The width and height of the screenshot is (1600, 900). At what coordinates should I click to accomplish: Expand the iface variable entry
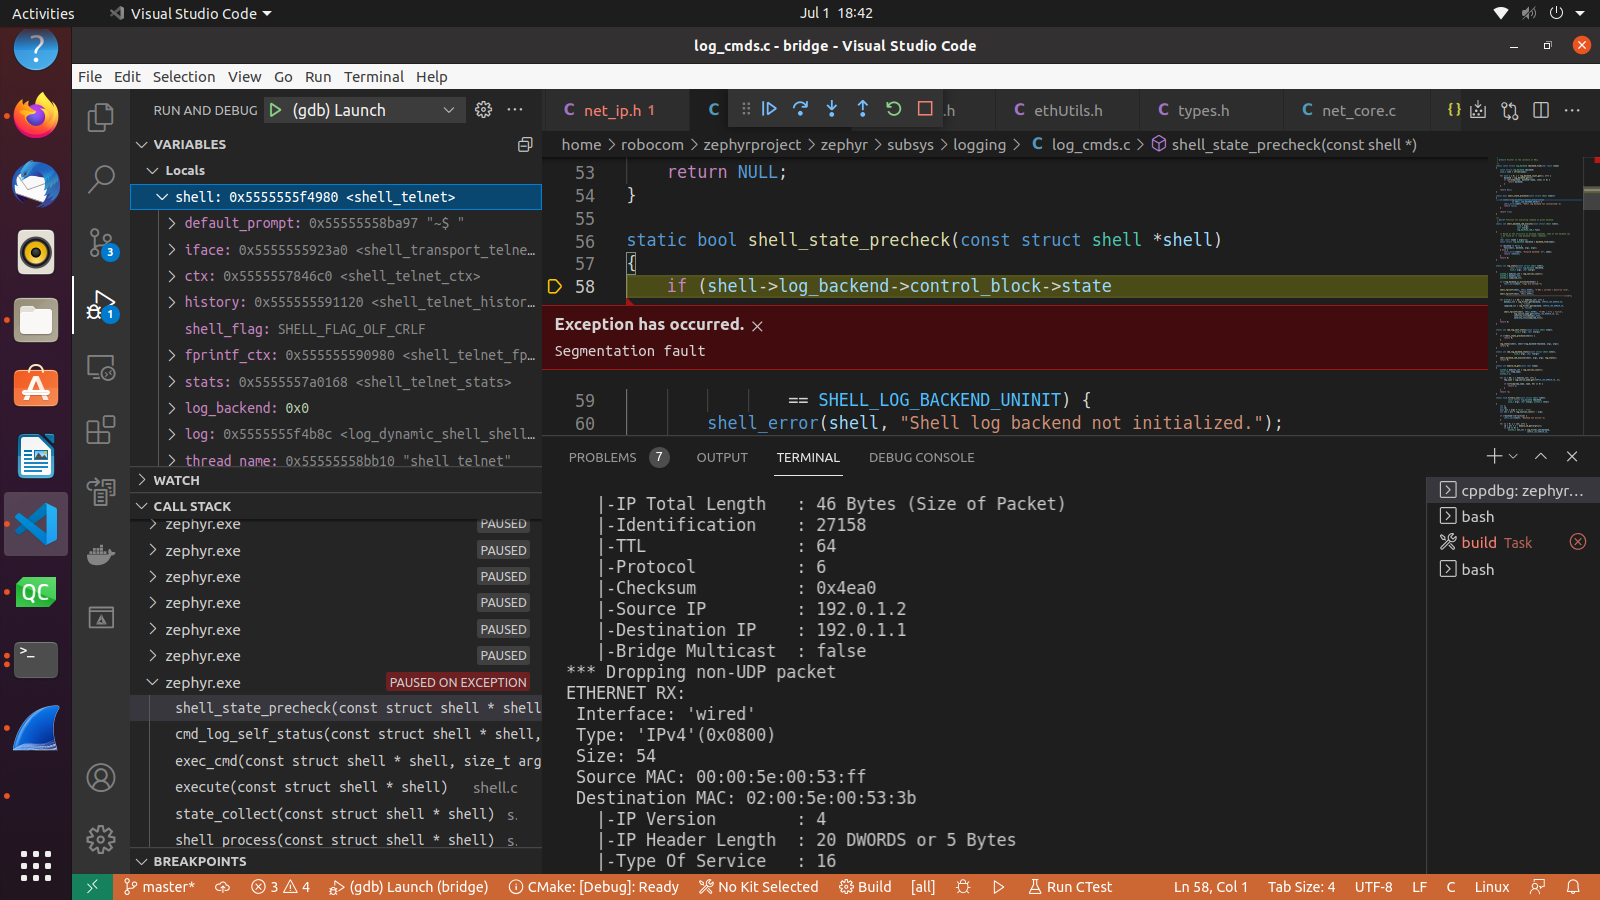tap(170, 250)
